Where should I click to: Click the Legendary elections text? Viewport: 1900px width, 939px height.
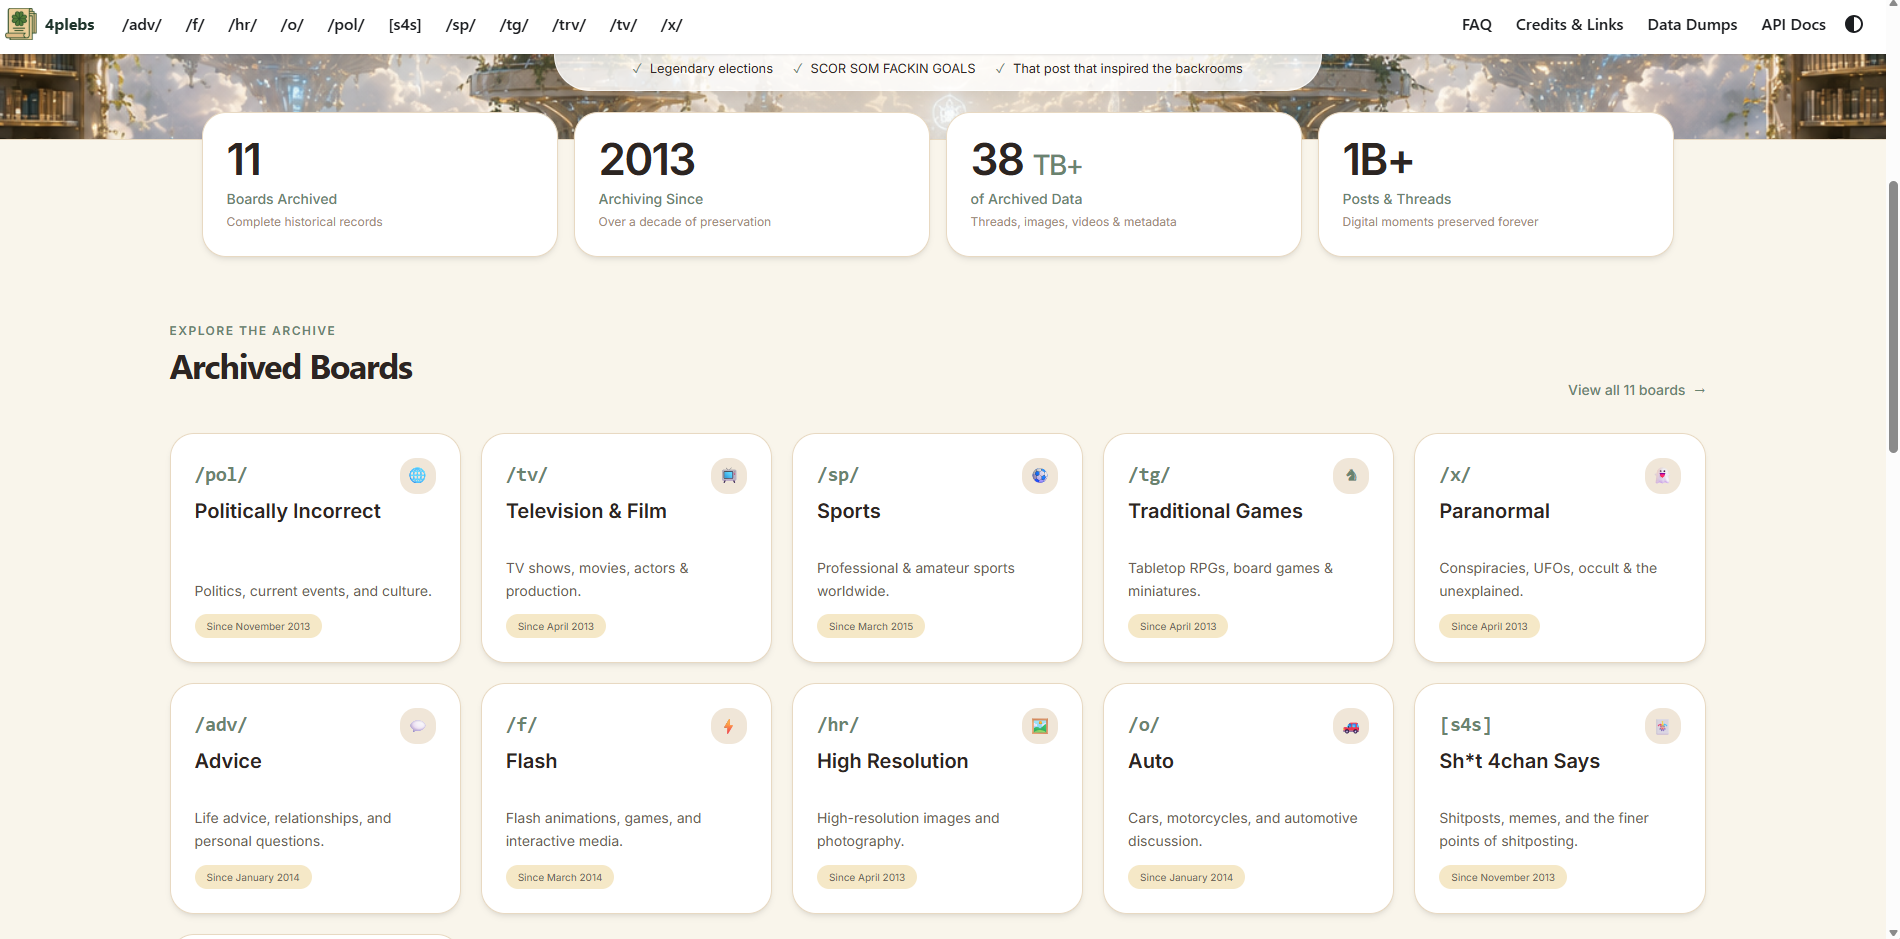tap(711, 69)
